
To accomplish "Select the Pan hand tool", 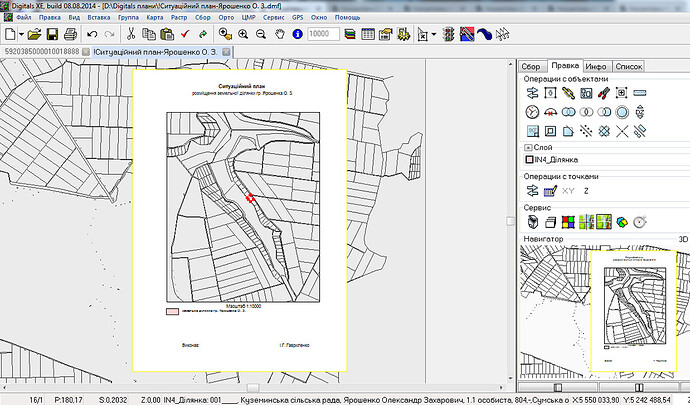I will (x=279, y=34).
